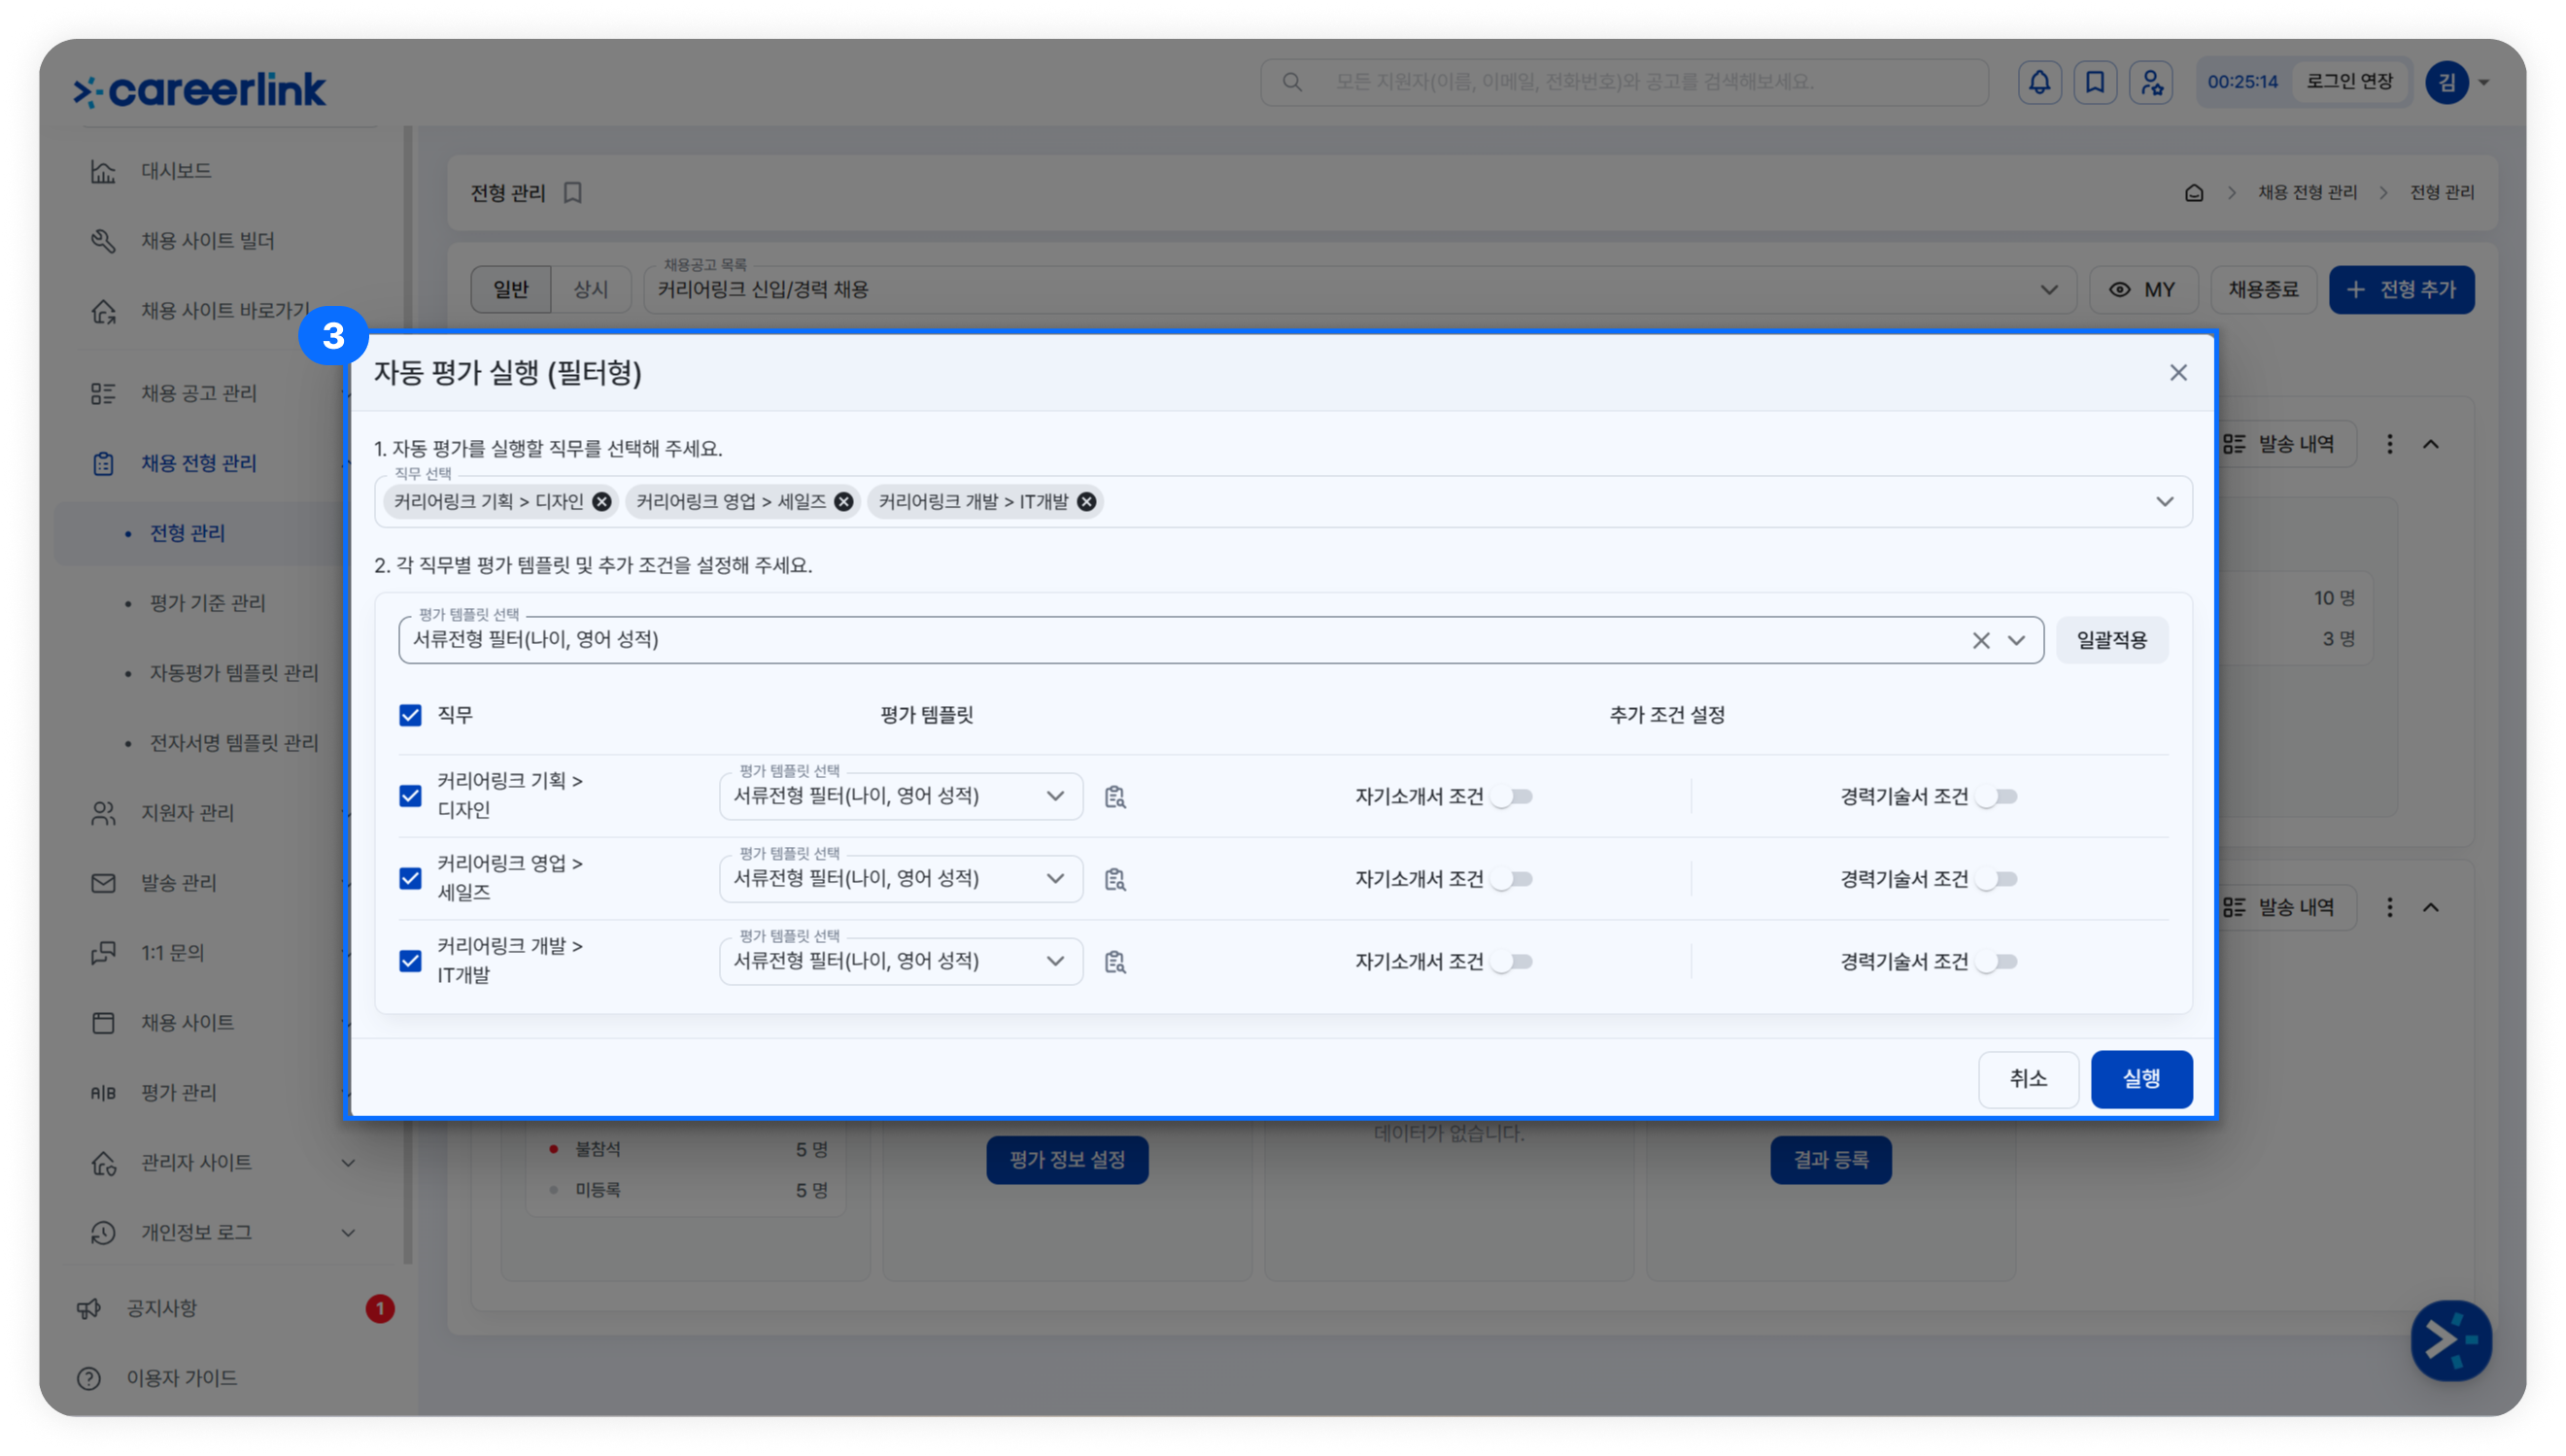Uncheck the 커리어링크 개발 > IT개발 row
Image resolution: width=2566 pixels, height=1456 pixels.
[x=410, y=961]
